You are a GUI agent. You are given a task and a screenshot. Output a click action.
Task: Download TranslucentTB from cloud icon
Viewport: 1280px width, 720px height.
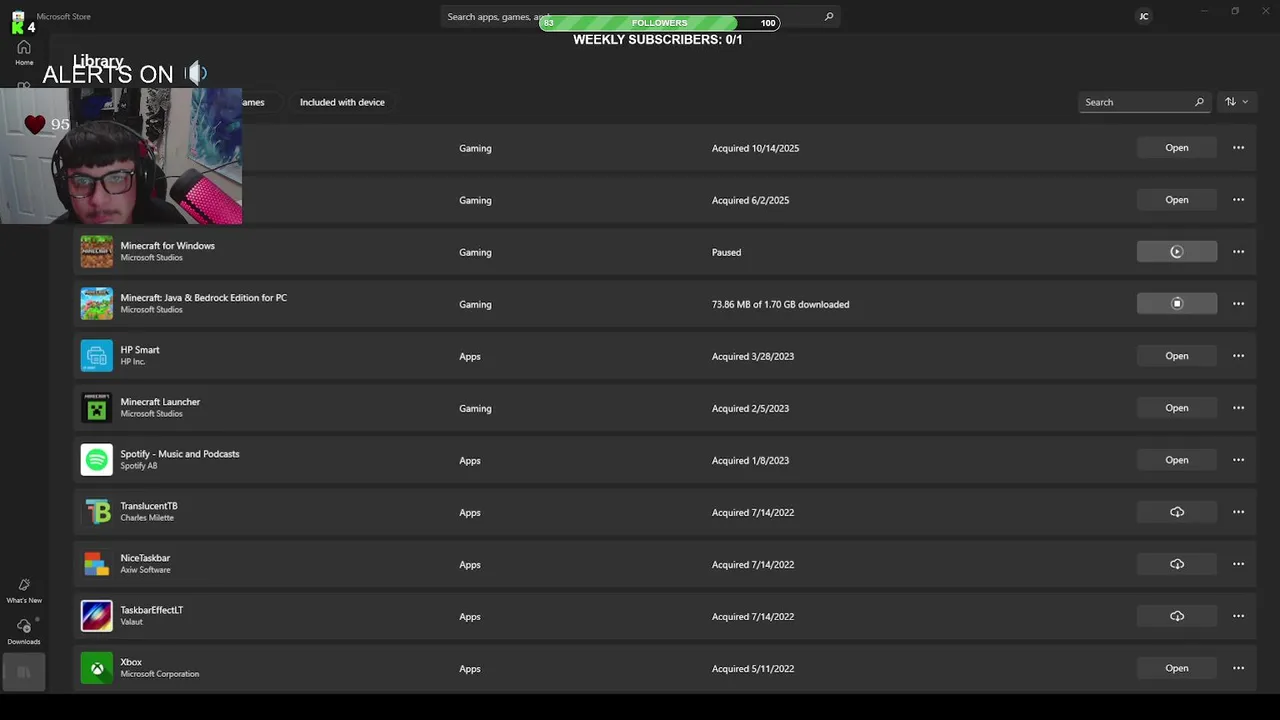(1177, 512)
